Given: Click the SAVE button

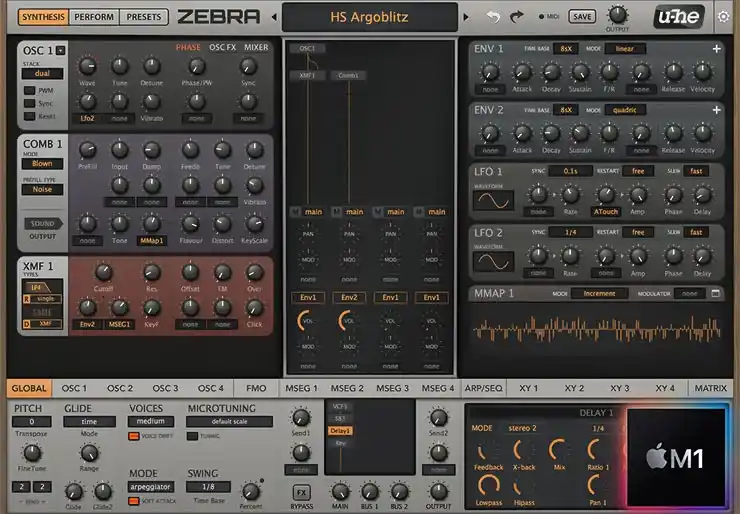Looking at the screenshot, I should [582, 17].
